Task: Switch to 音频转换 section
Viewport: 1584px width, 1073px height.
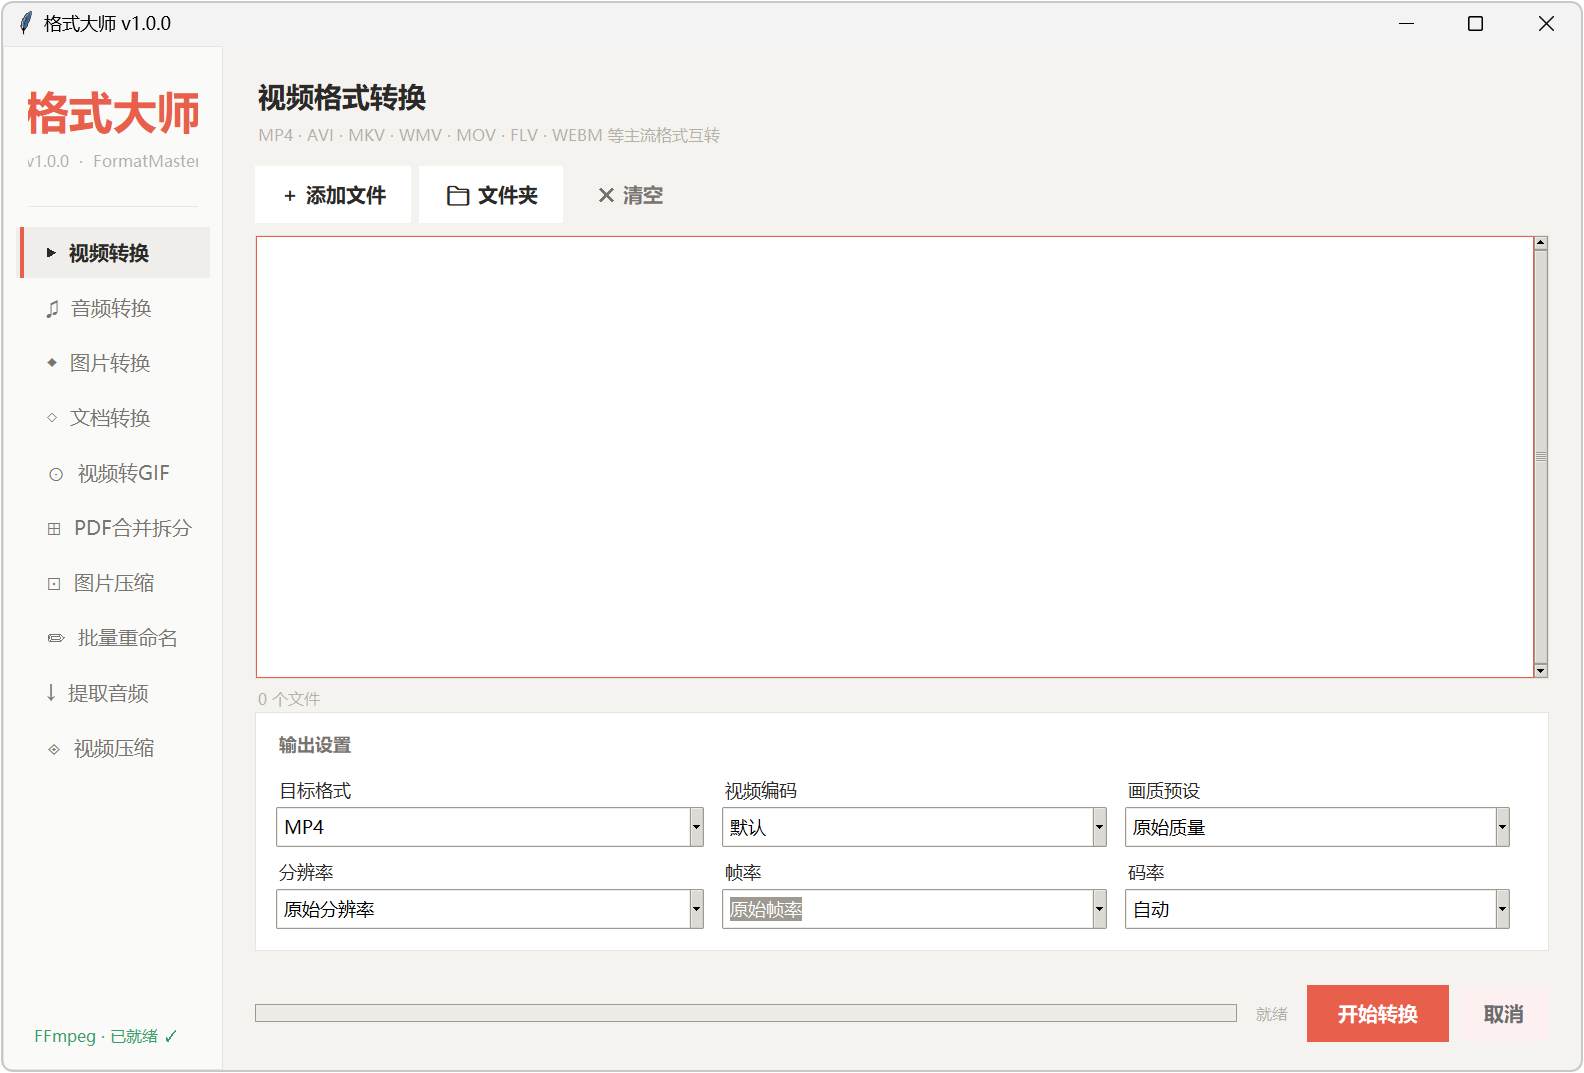Action: 115,308
